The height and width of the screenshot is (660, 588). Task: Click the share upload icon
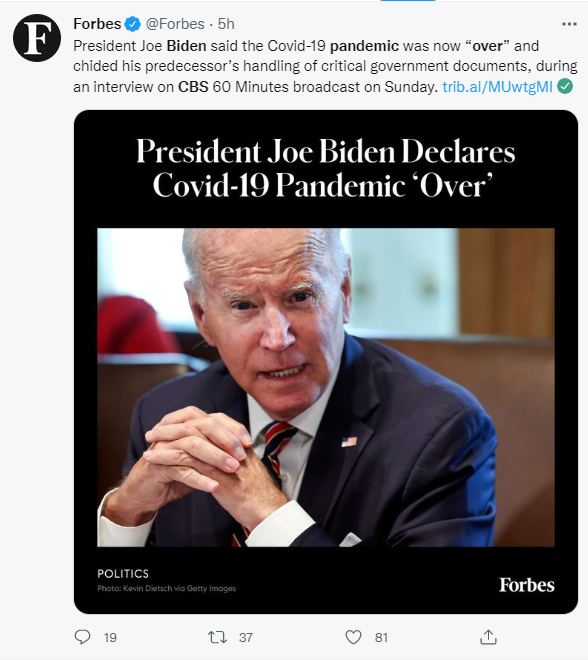[x=488, y=637]
